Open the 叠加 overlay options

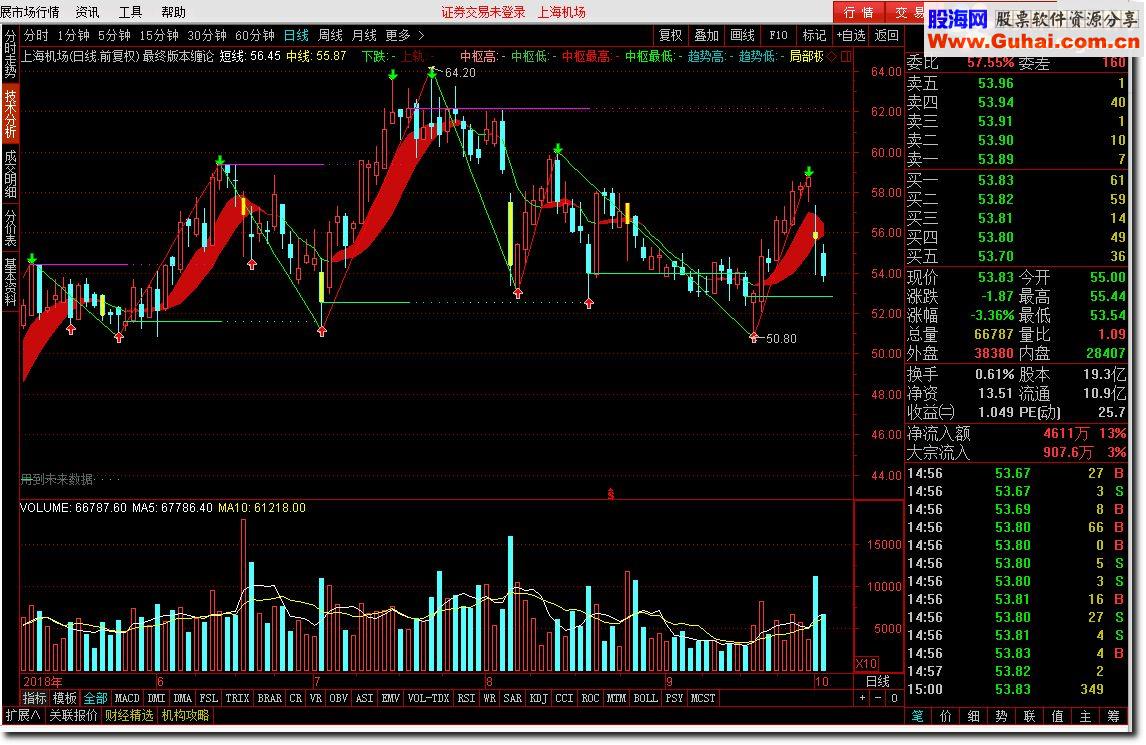pos(706,35)
